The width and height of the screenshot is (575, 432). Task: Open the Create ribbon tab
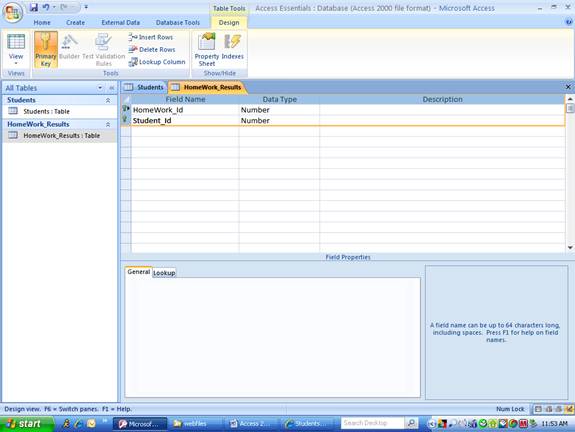coord(75,23)
